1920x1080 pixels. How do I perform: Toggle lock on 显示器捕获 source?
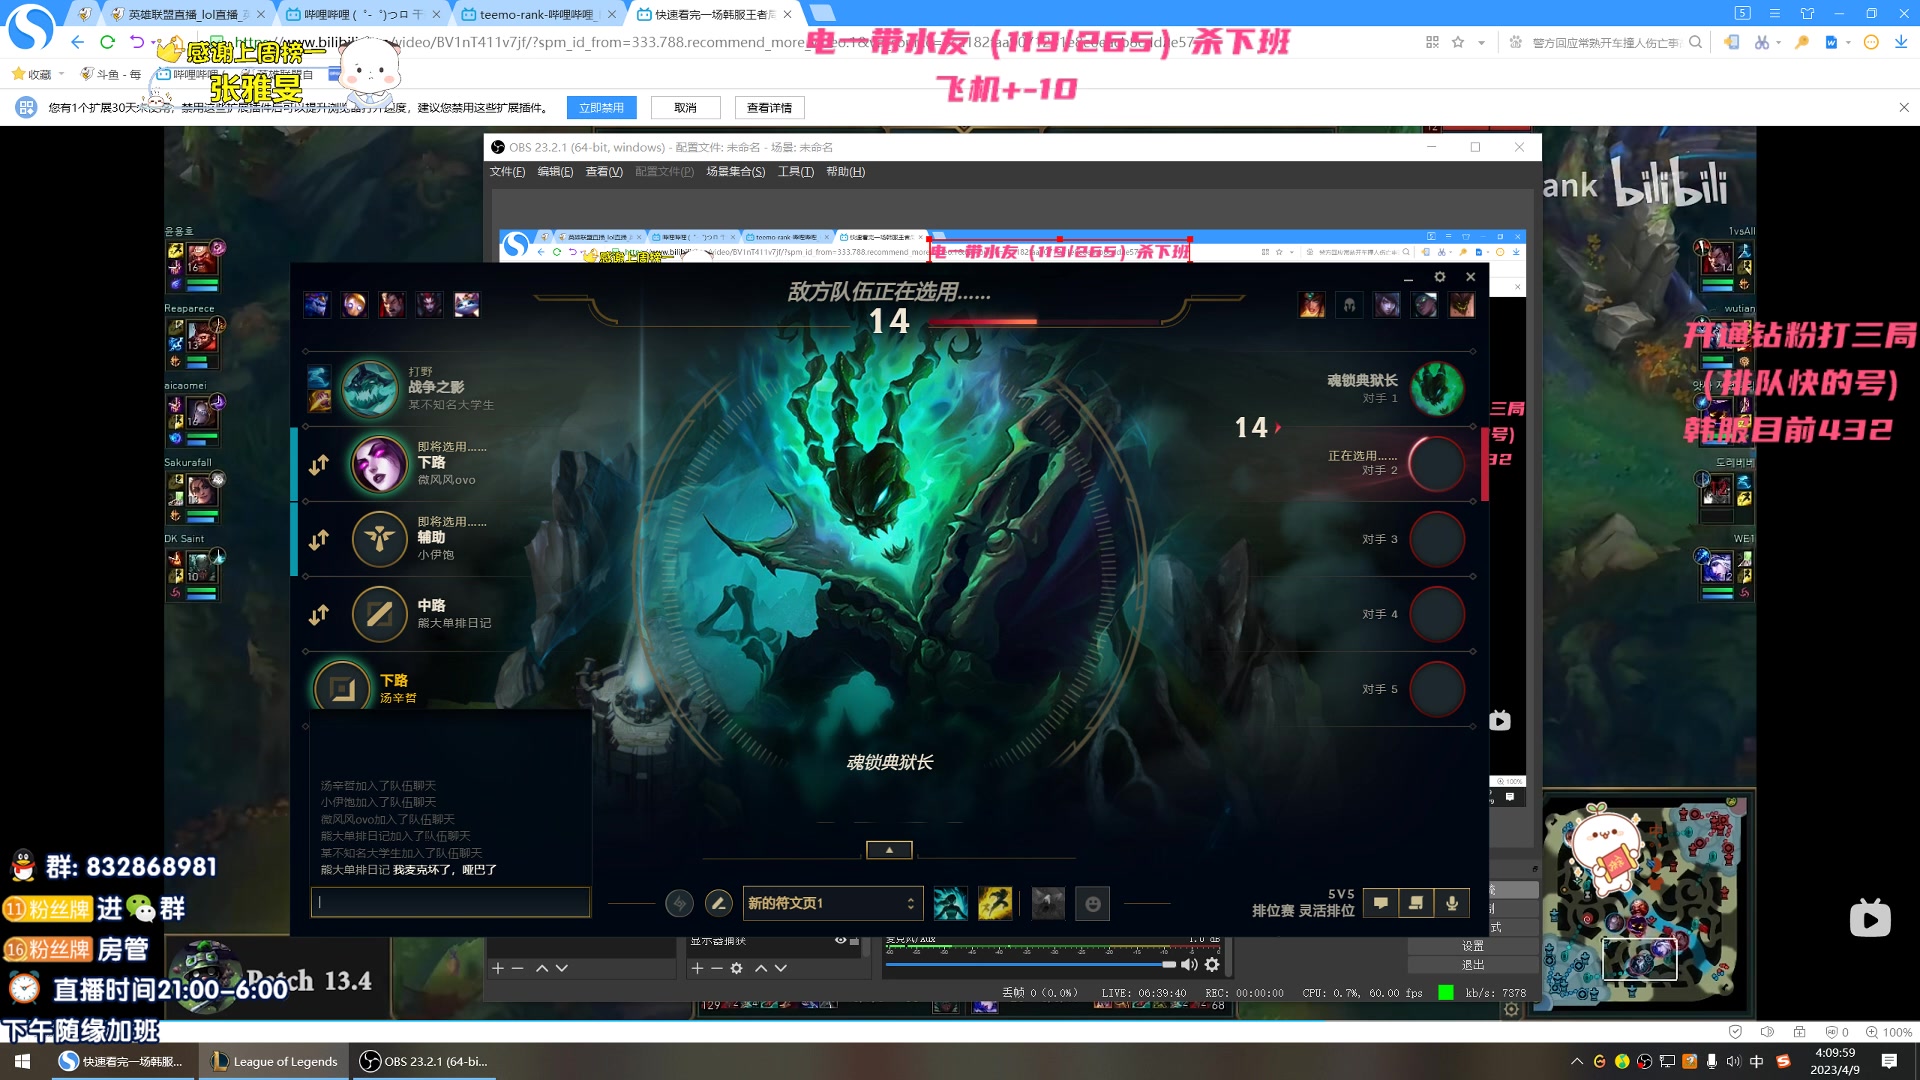[x=855, y=940]
